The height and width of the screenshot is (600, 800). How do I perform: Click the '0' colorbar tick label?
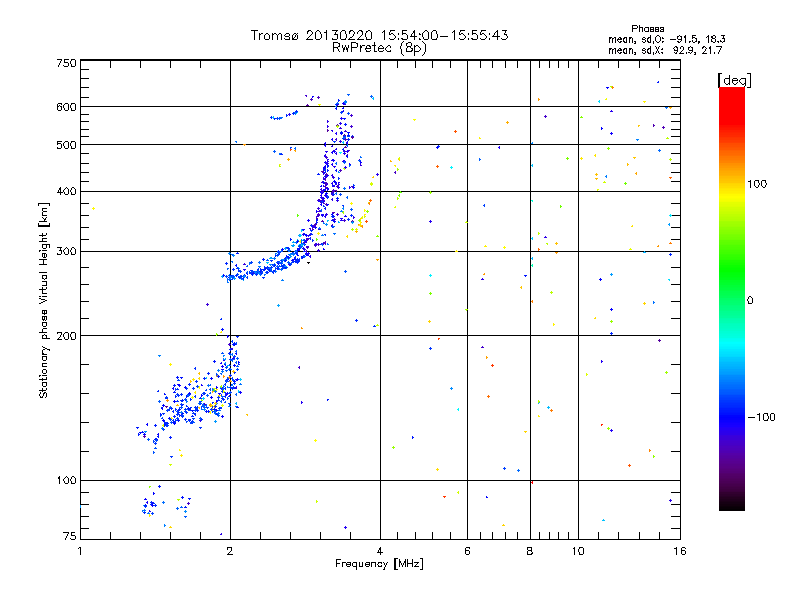click(x=750, y=301)
